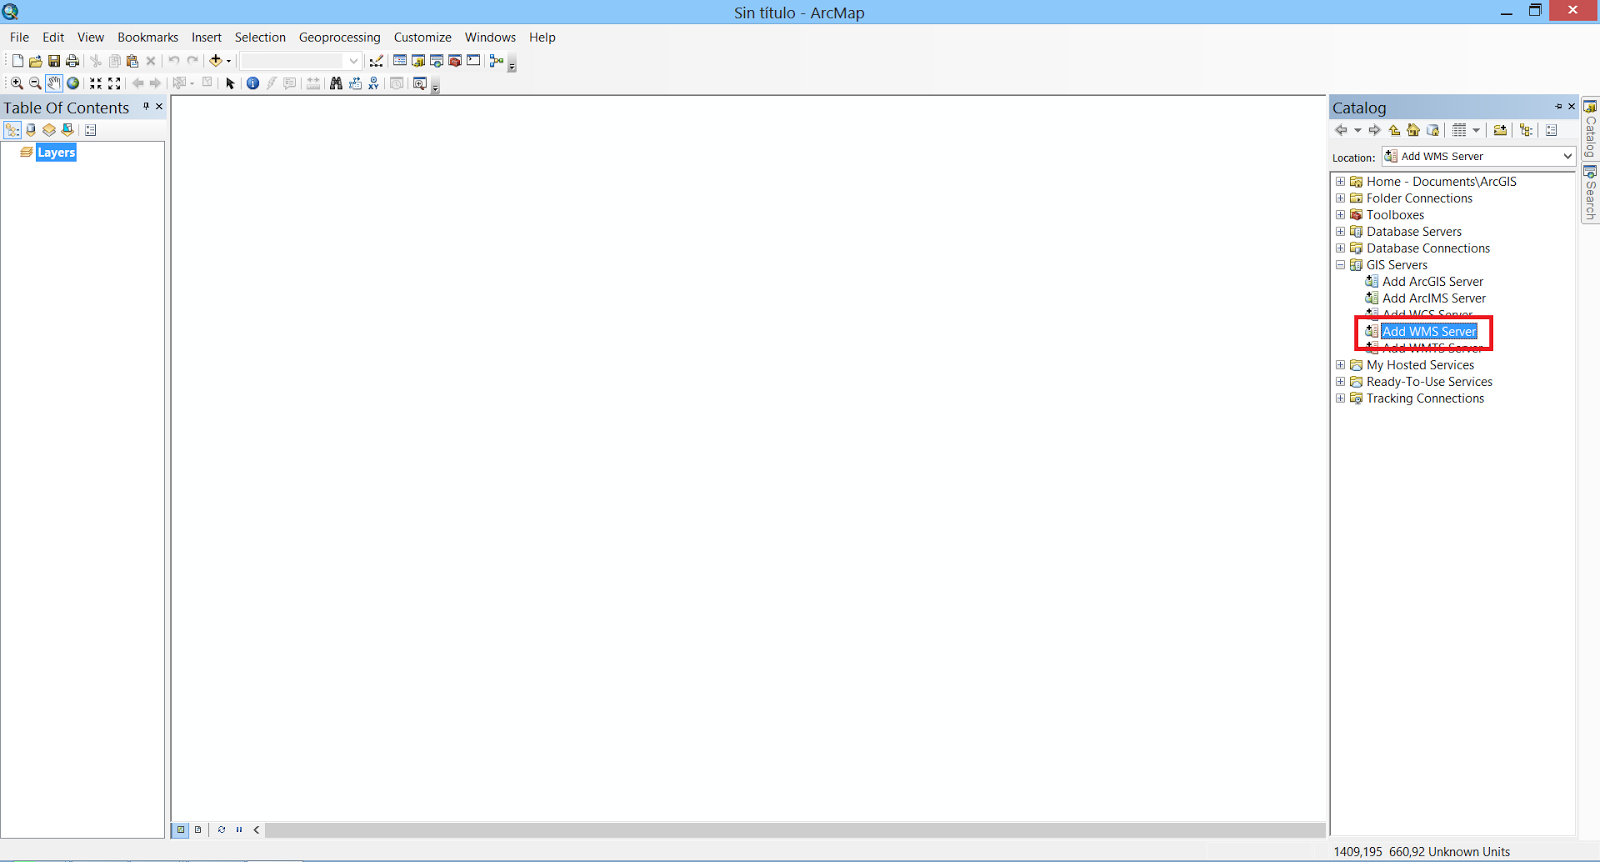Click the Full Extent globe icon
This screenshot has height=862, width=1600.
tap(73, 83)
